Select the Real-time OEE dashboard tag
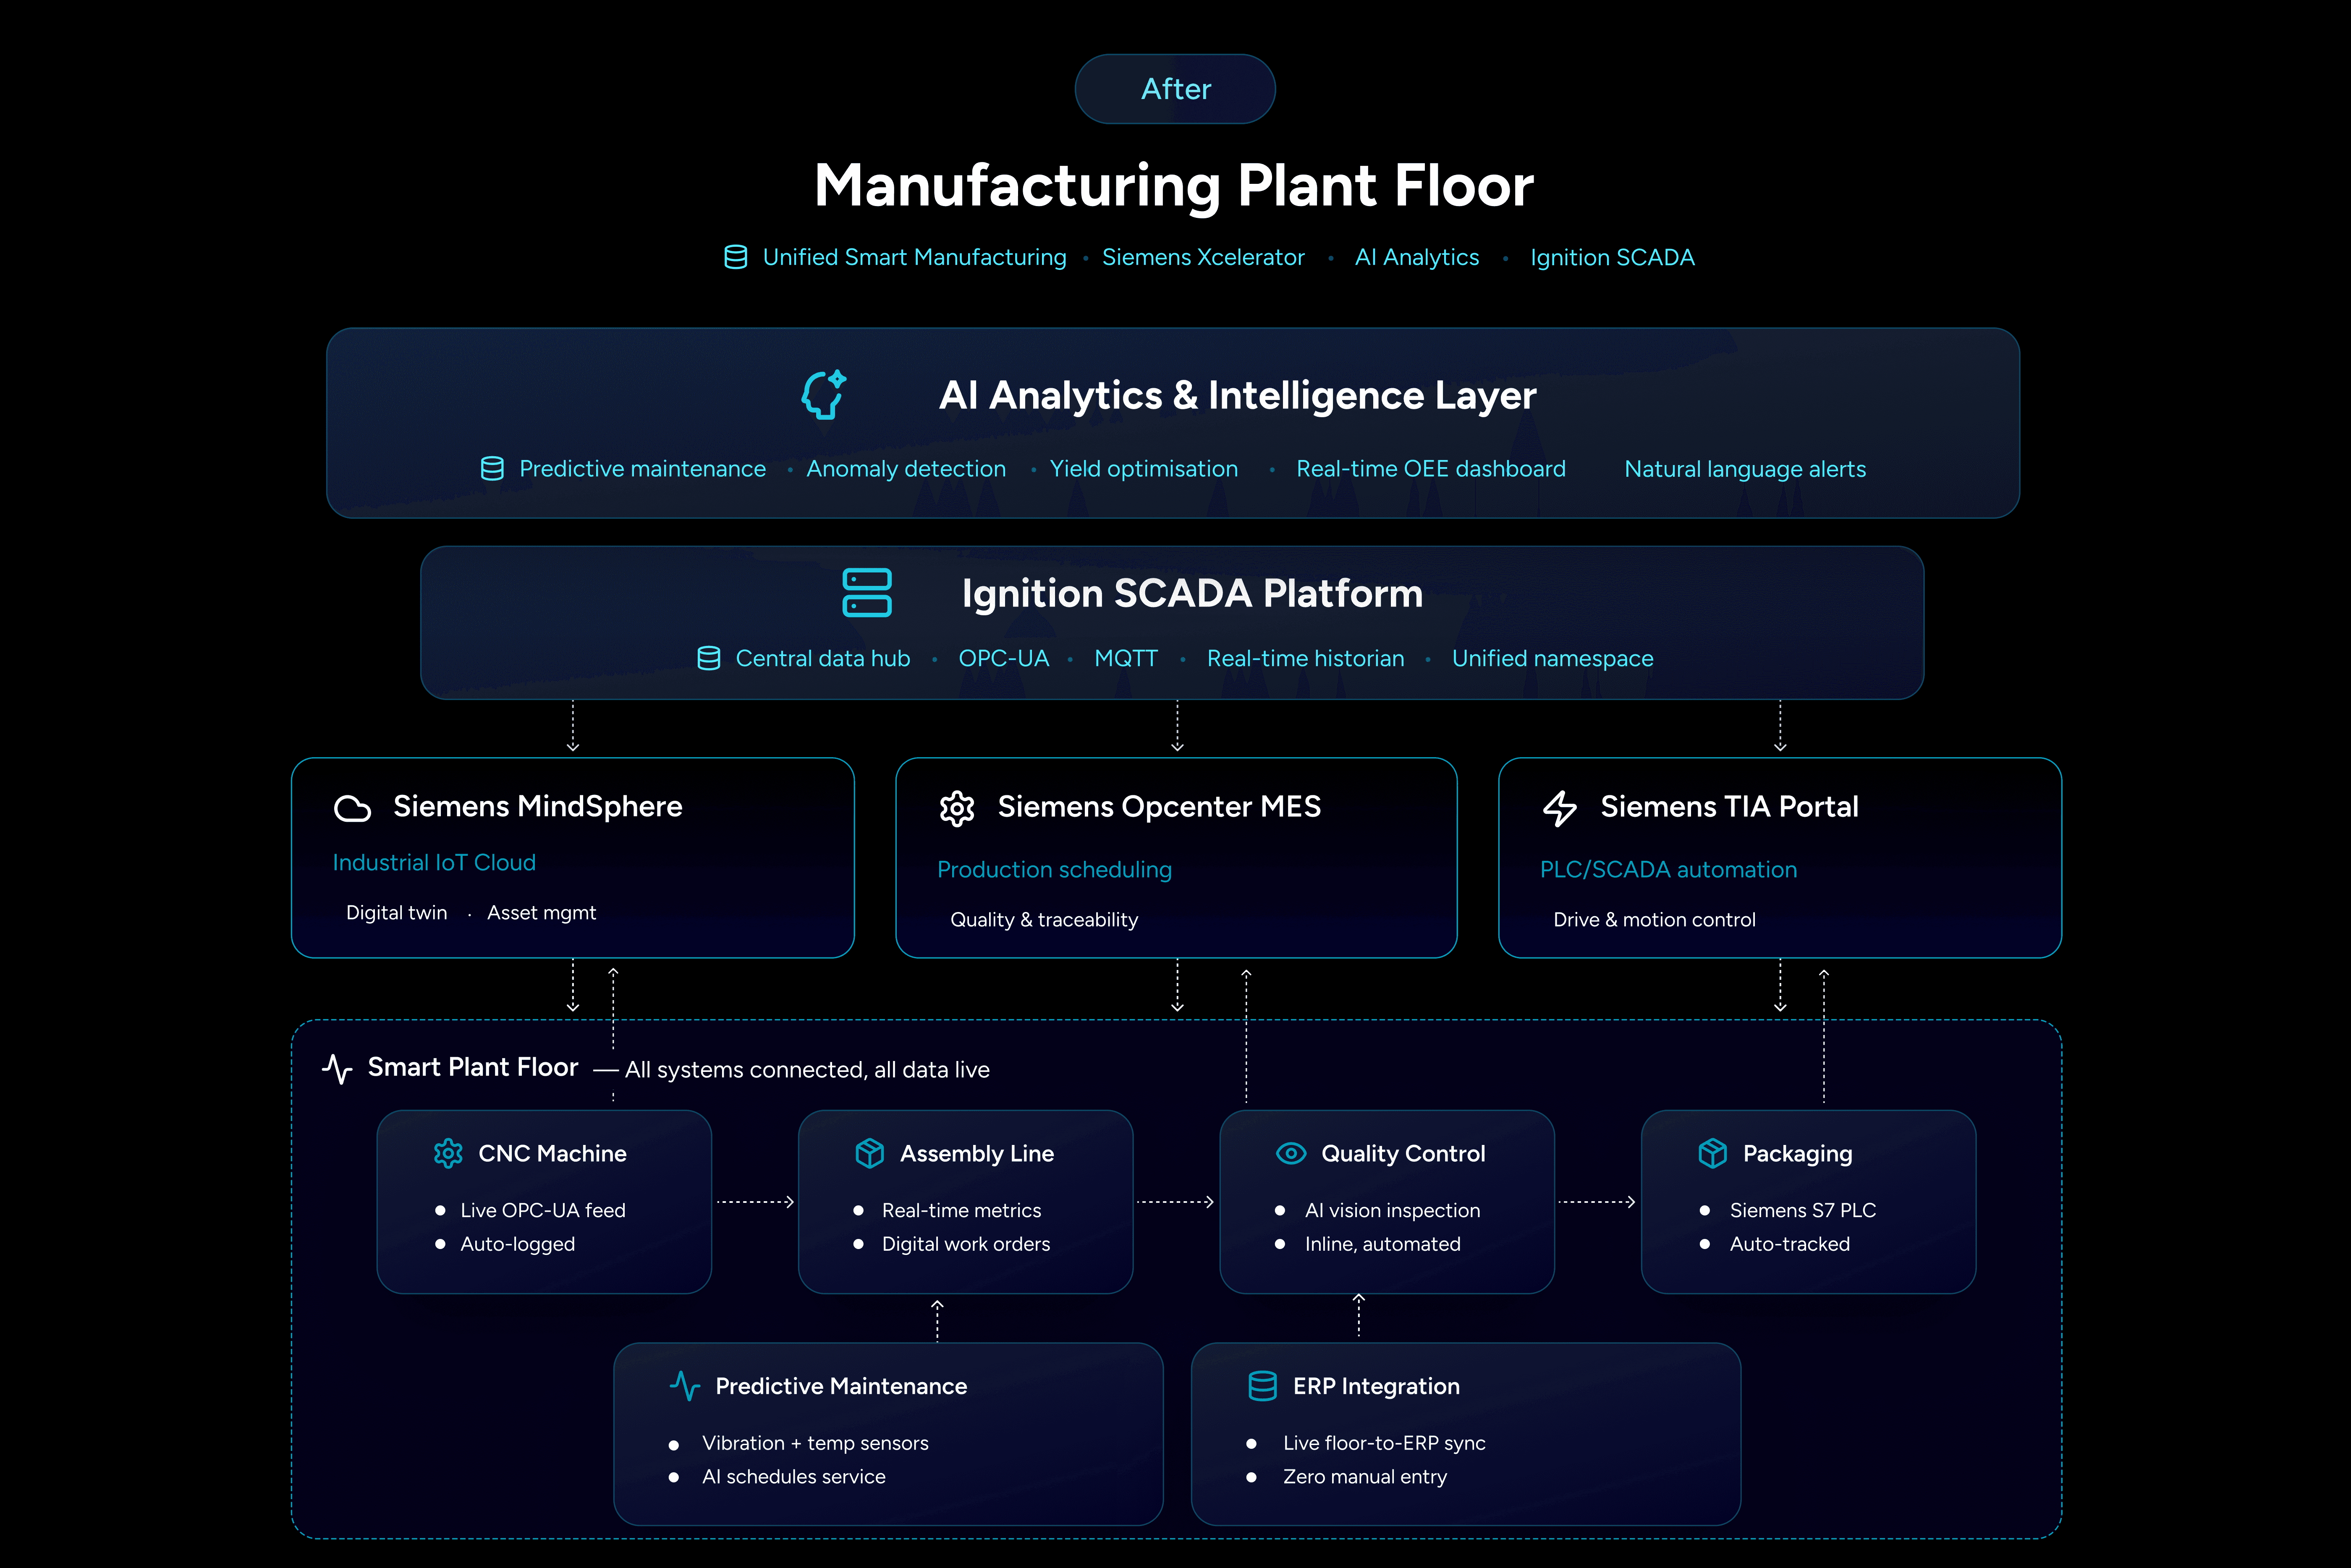 click(x=1431, y=468)
